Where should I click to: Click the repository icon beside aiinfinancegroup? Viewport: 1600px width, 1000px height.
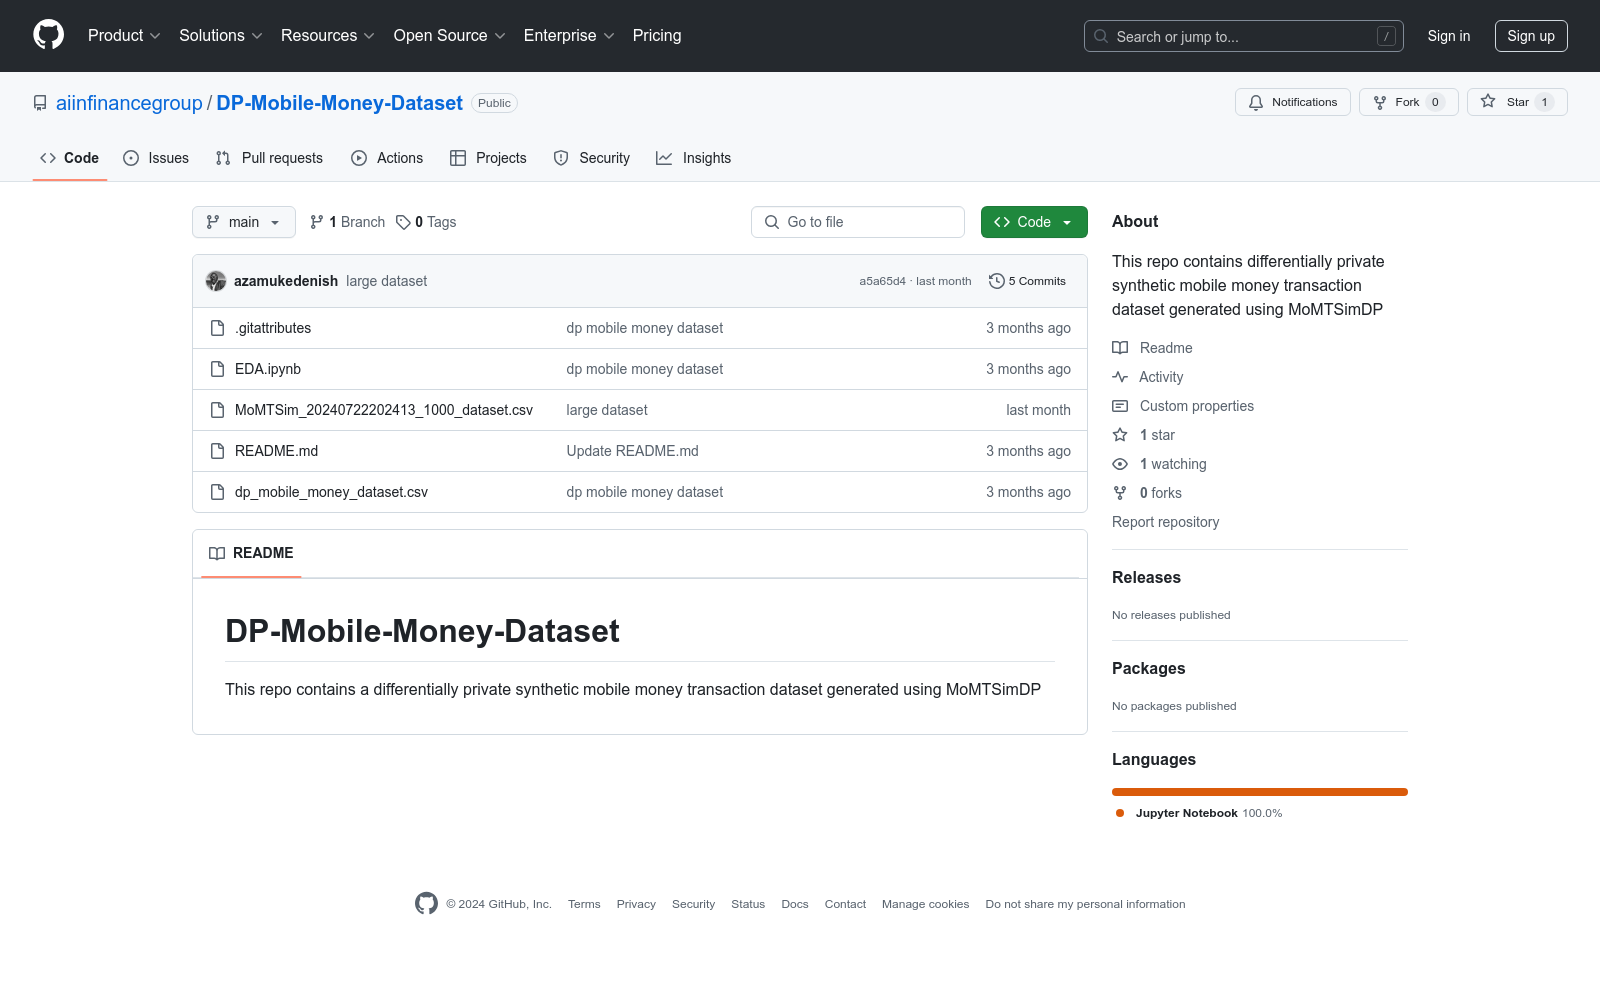pyautogui.click(x=40, y=103)
